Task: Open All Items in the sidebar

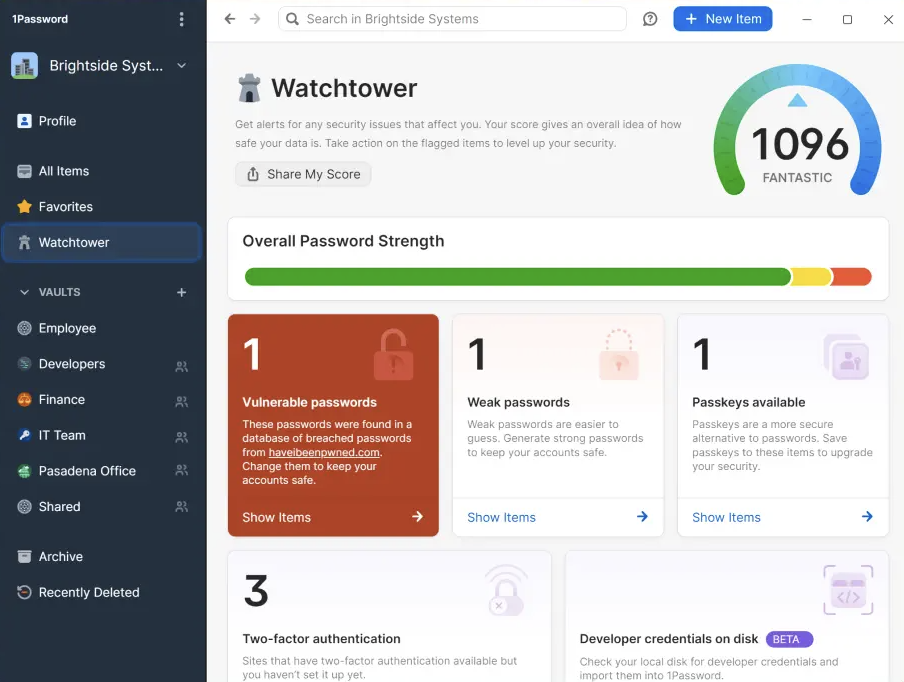Action: coord(102,171)
